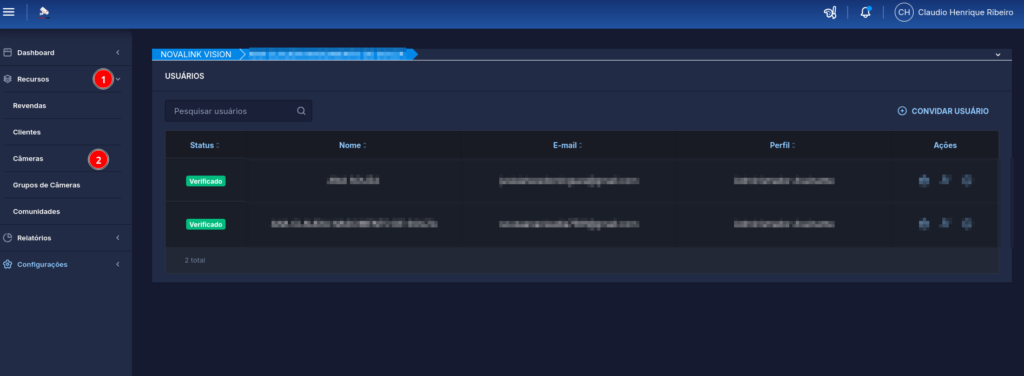Screen dimensions: 1024x376
Task: Open Grupos de Câmeras in the sidebar
Action: (x=46, y=185)
